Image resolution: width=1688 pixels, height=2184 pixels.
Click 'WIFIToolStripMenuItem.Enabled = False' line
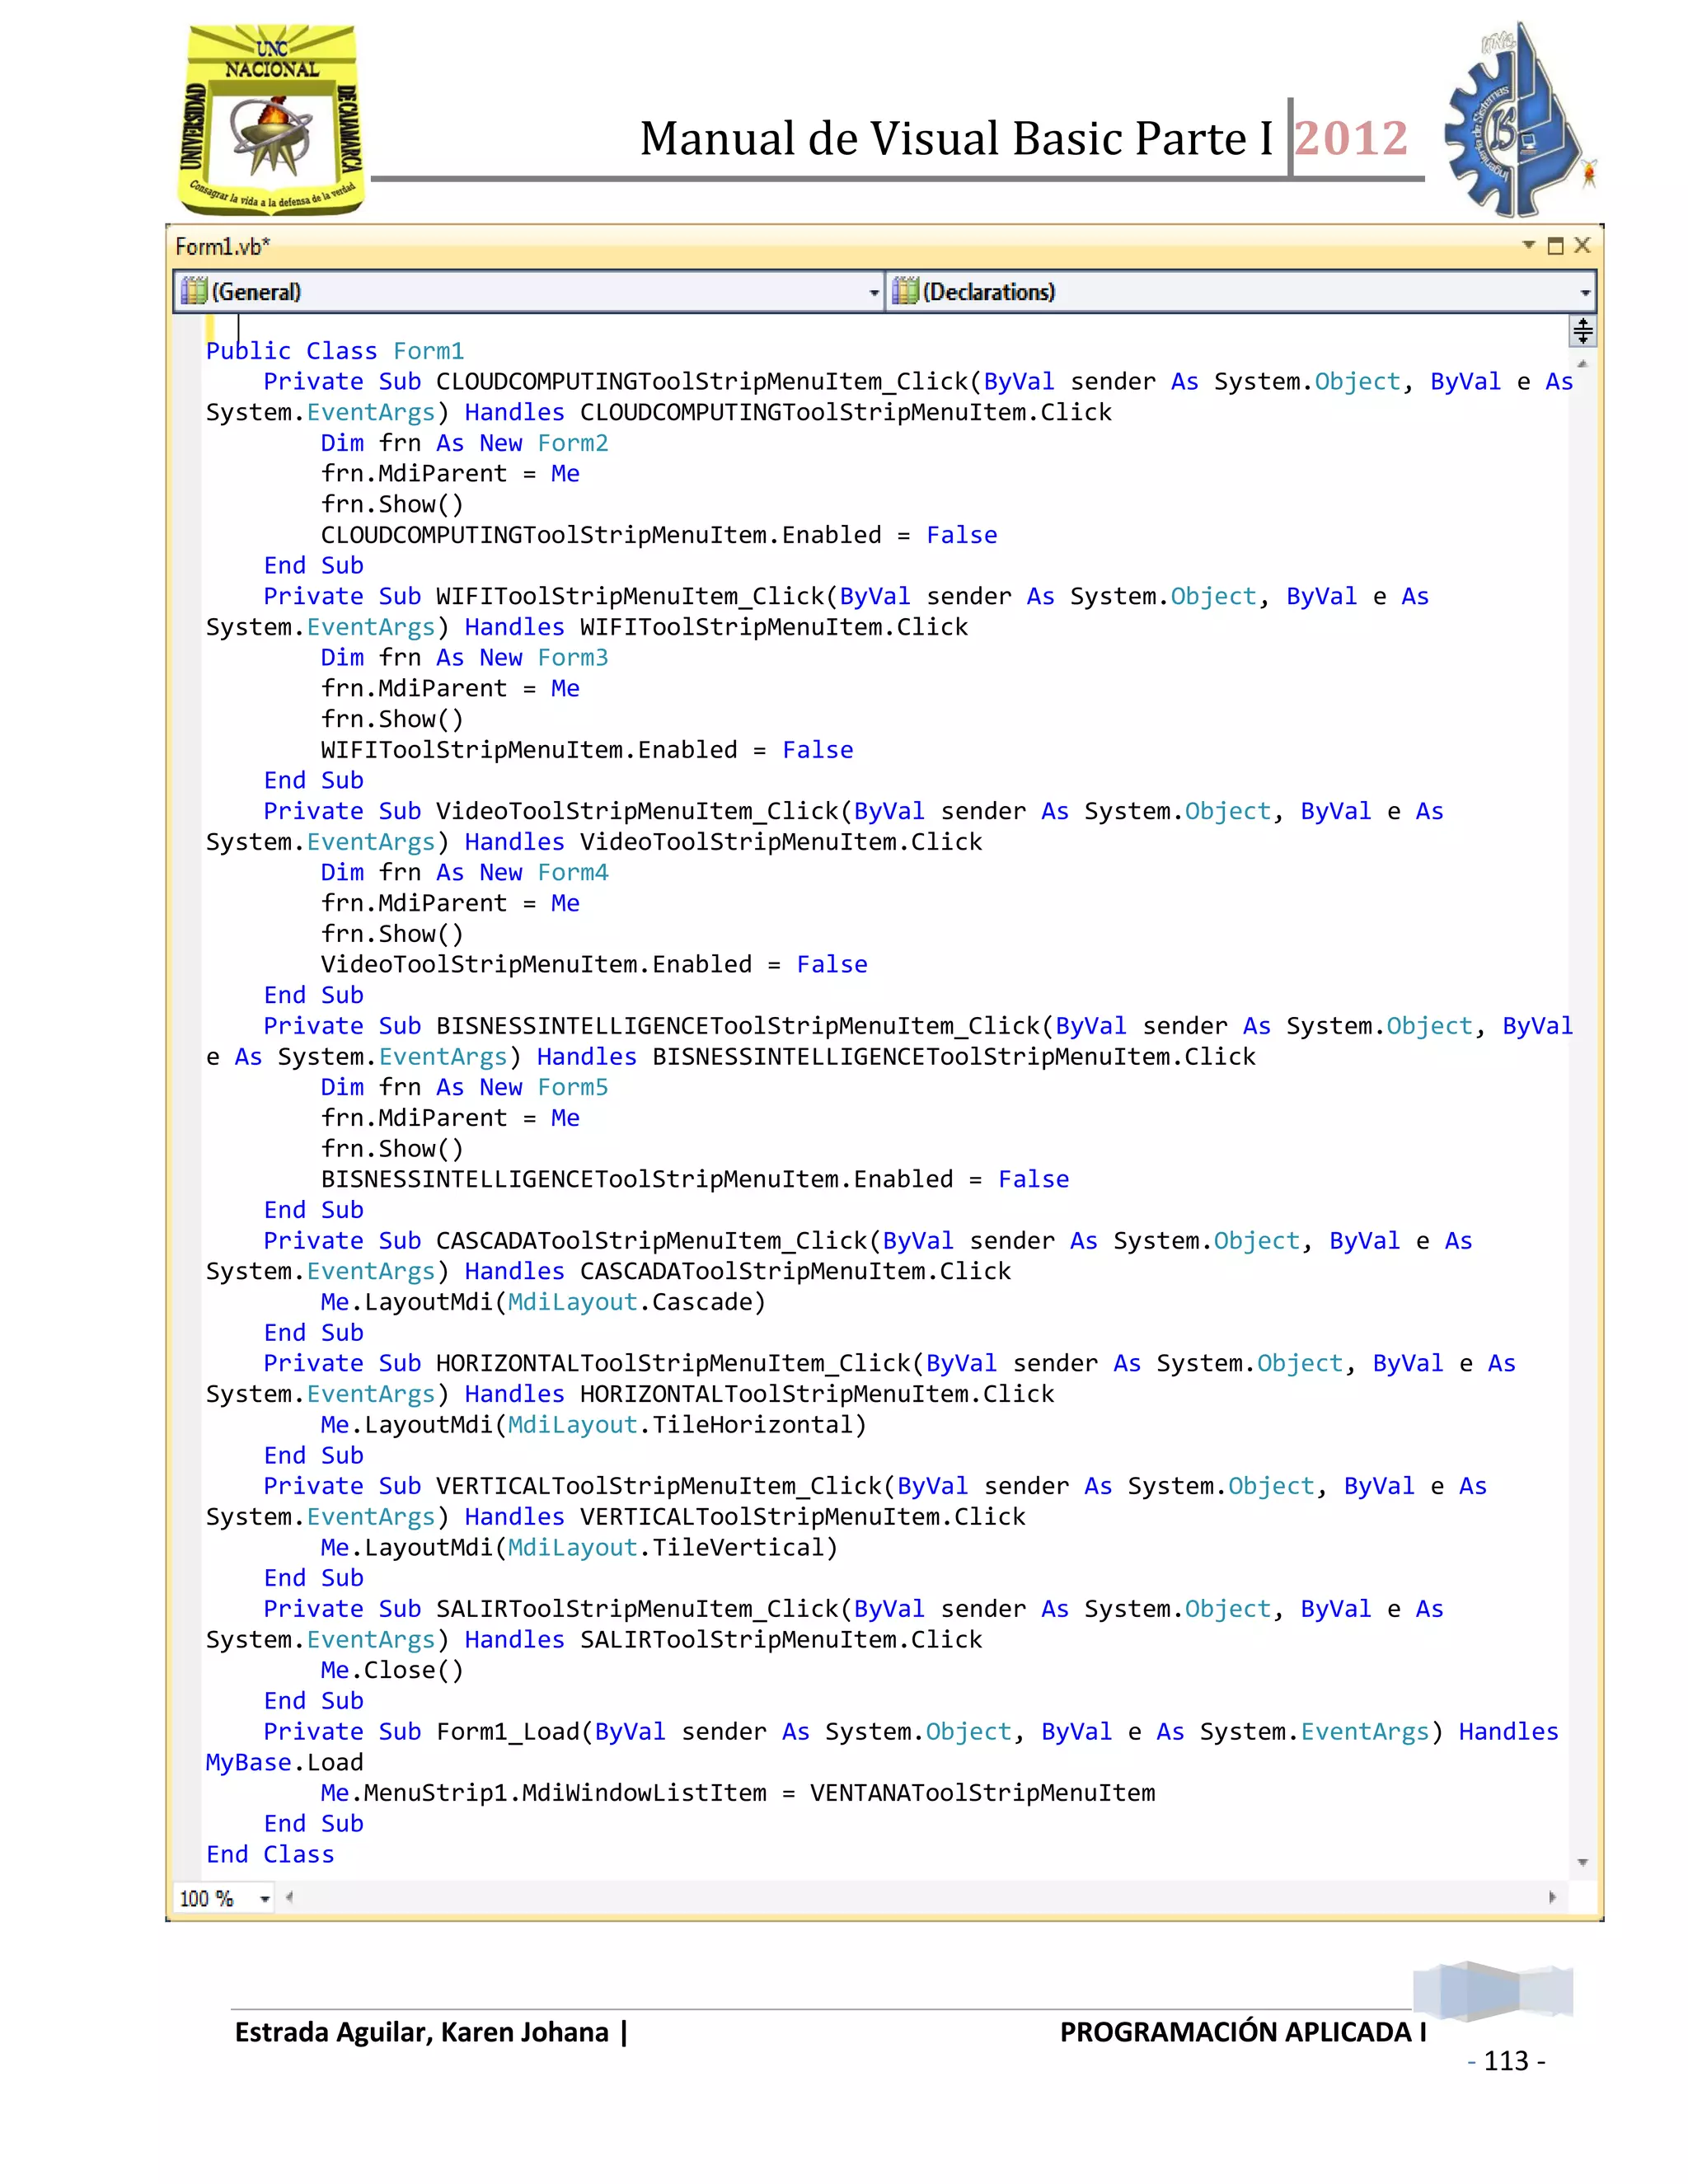click(587, 750)
